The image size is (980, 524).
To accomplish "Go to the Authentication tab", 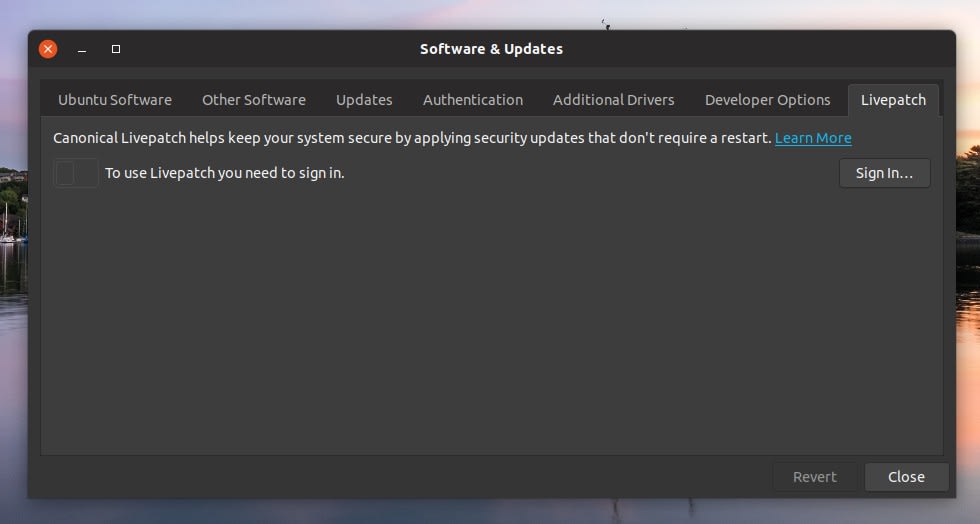I will (x=473, y=100).
